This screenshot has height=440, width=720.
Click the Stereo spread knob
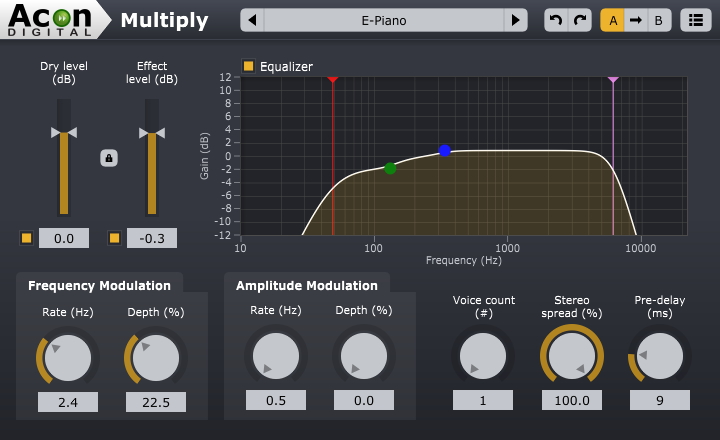coord(572,356)
